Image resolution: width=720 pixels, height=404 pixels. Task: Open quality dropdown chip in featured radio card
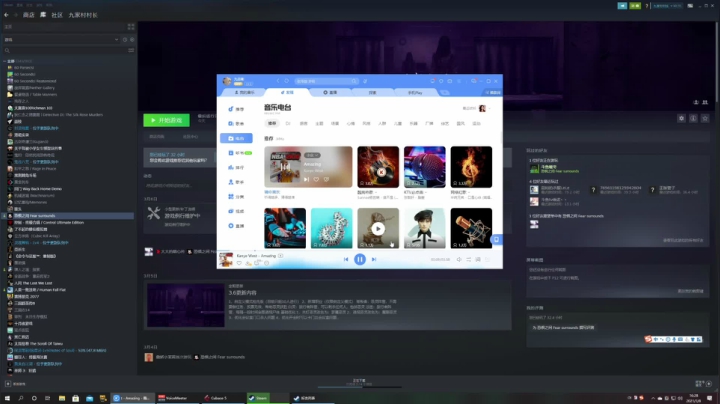click(312, 155)
